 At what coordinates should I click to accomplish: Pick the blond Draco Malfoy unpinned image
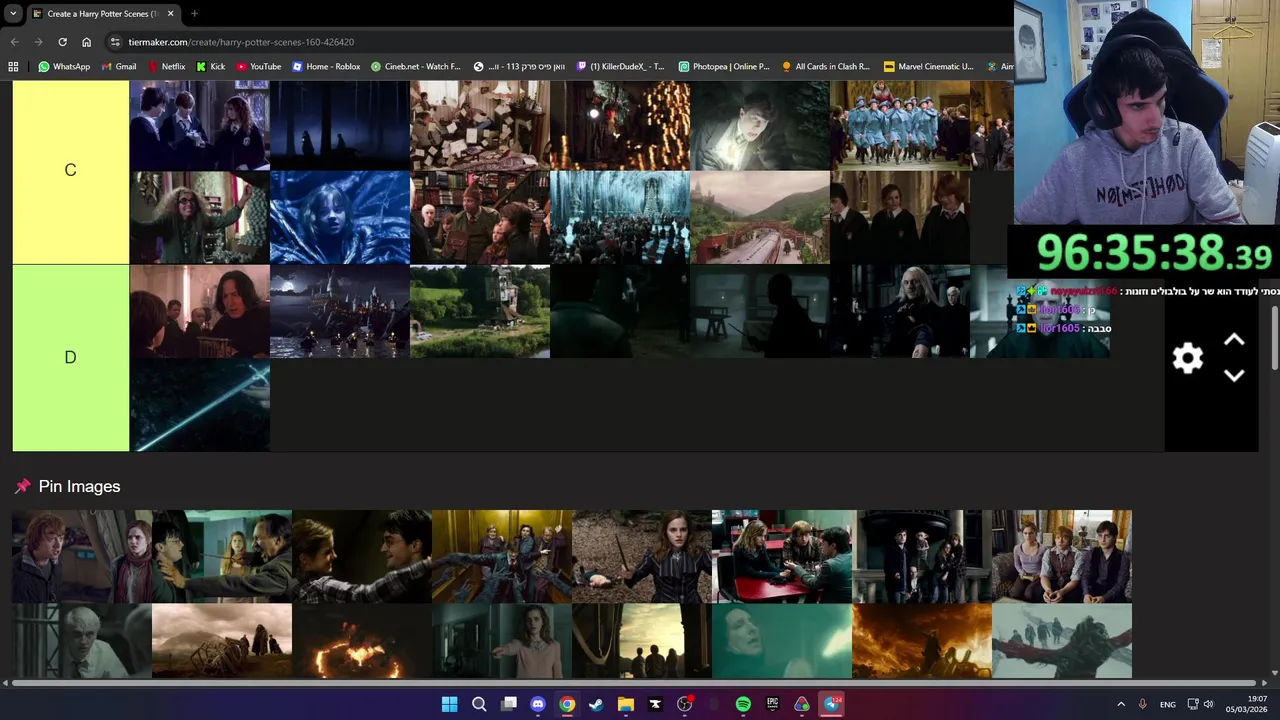82,641
